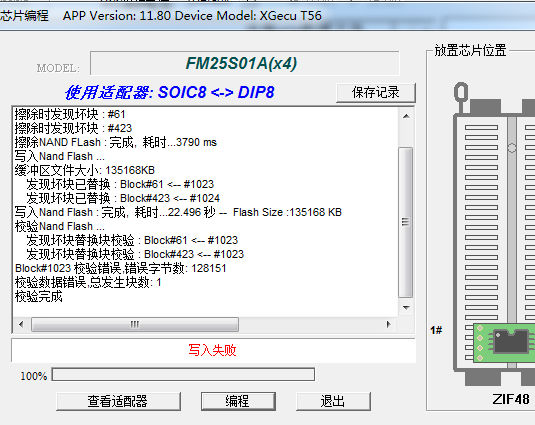Screen dimensions: 535x425
Task: Click the green SOIC8 adapter chip icon
Action: (504, 342)
